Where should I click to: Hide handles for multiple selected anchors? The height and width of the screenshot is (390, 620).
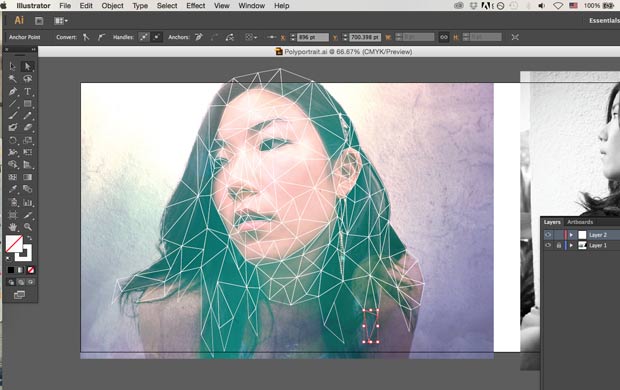[157, 37]
